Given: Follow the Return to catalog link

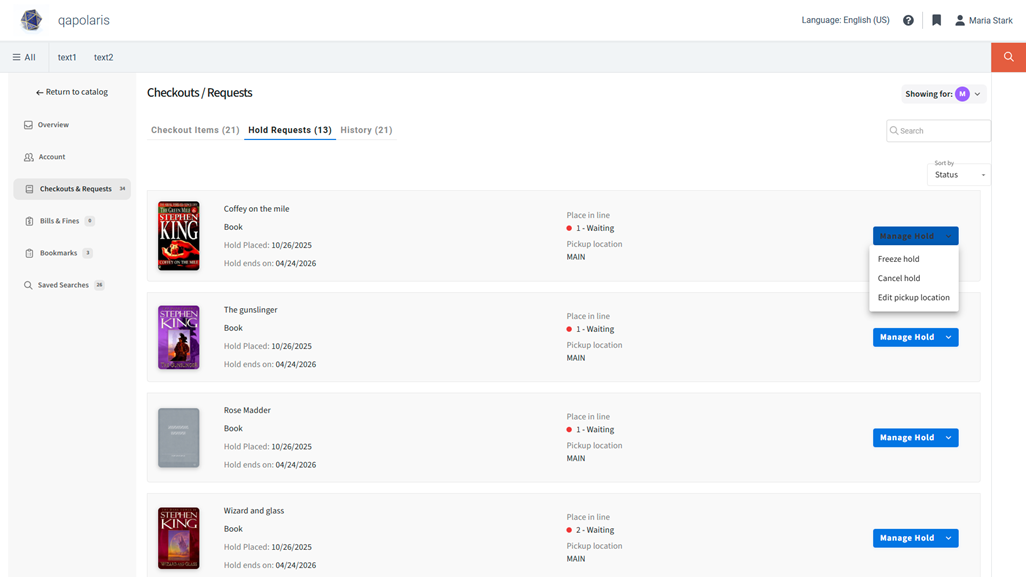Looking at the screenshot, I should 77,92.
